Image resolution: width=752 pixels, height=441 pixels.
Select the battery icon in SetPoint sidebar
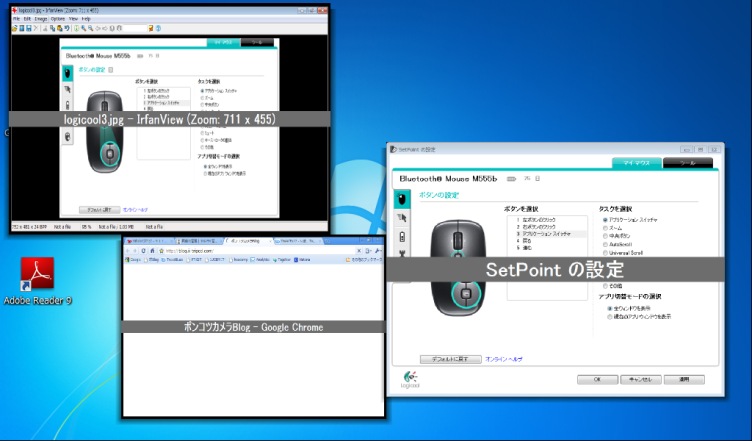click(402, 236)
